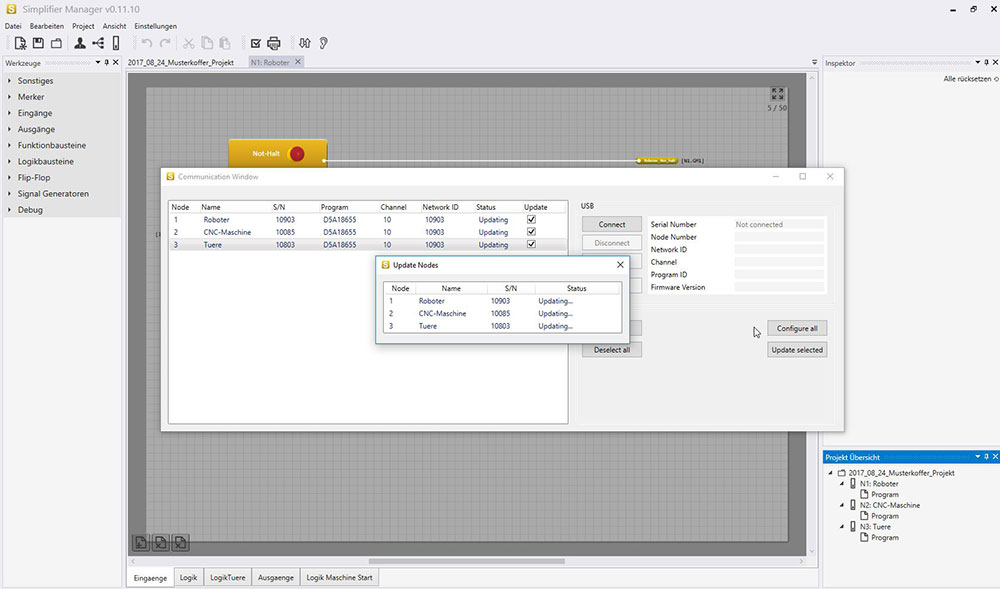Viewport: 1000px width, 589px height.
Task: Expand Signal Generatoren category
Action: pyautogui.click(x=10, y=194)
